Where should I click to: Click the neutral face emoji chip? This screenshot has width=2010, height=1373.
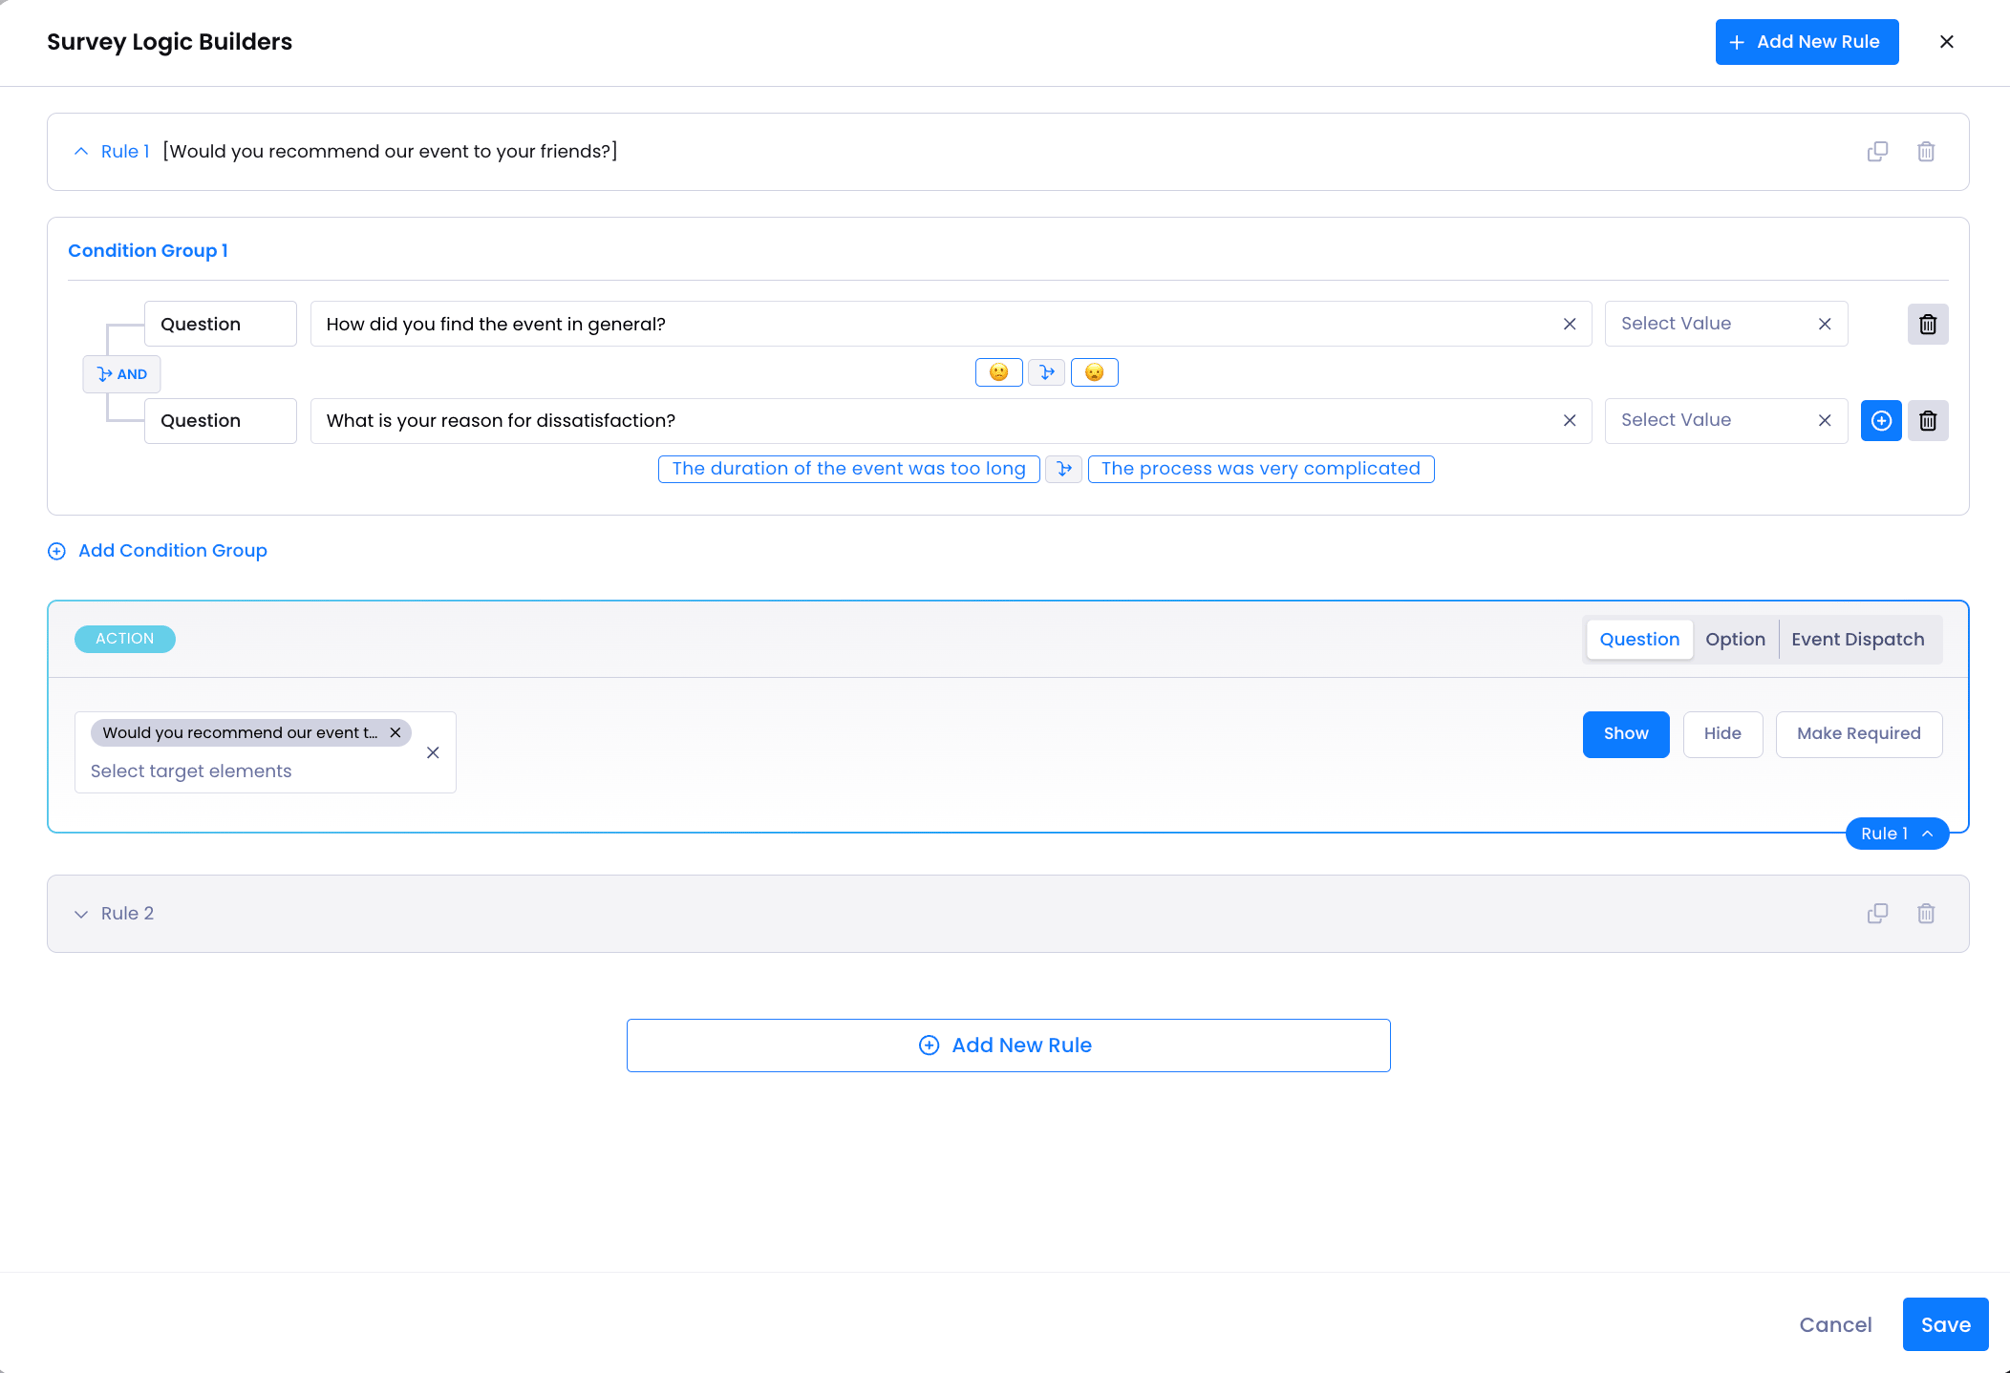coord(998,372)
